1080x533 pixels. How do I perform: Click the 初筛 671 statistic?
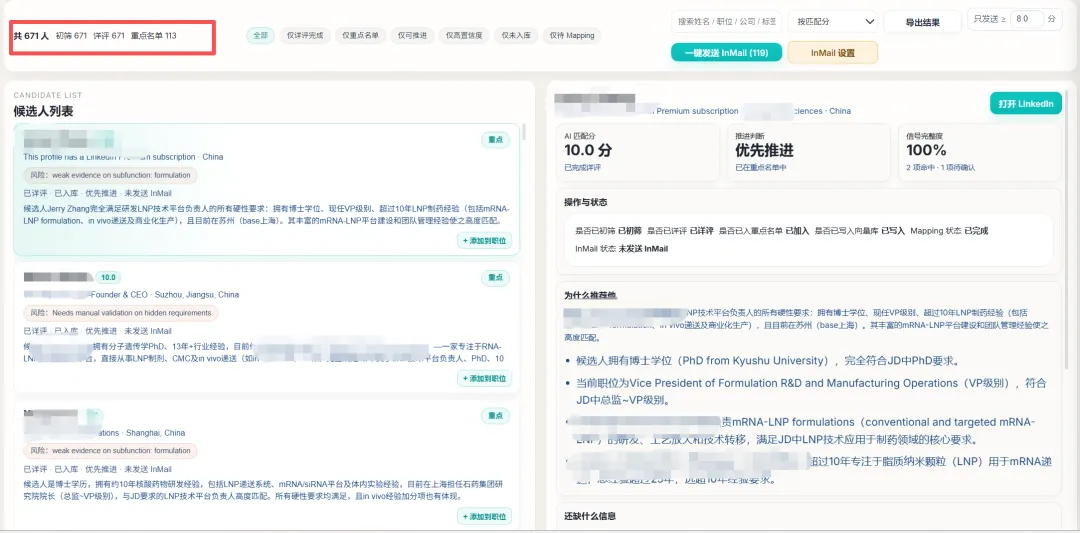[x=72, y=36]
